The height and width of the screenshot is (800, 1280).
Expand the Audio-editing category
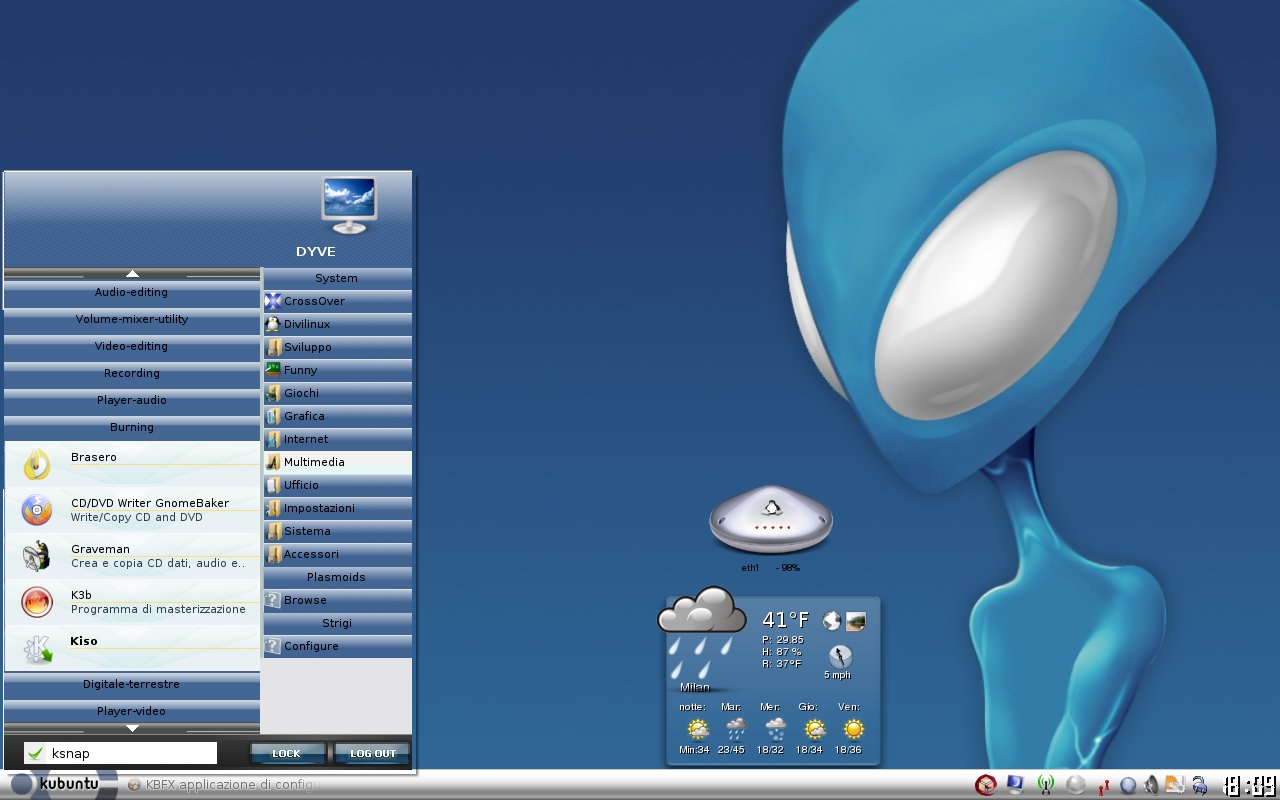point(132,293)
